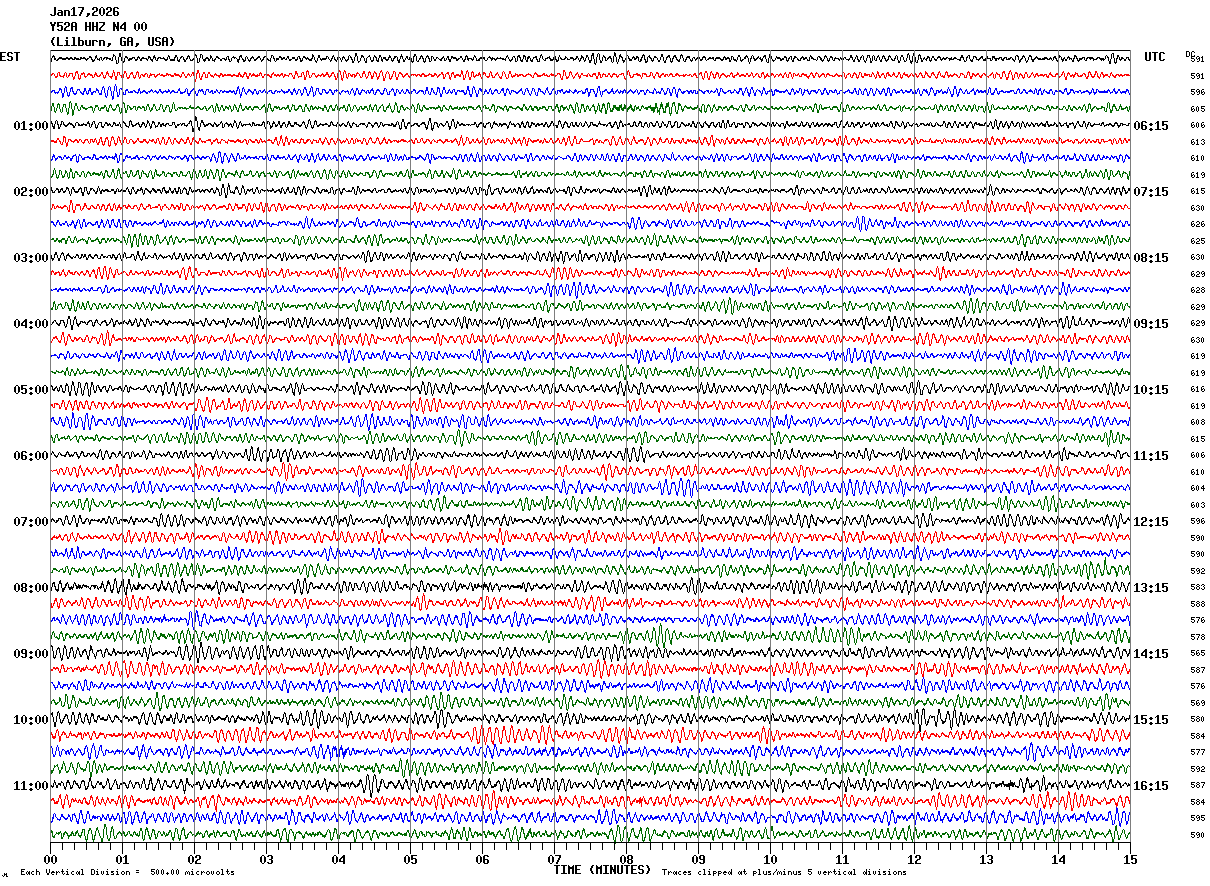
Task: Click the DC offset value 608
Action: tap(1197, 422)
